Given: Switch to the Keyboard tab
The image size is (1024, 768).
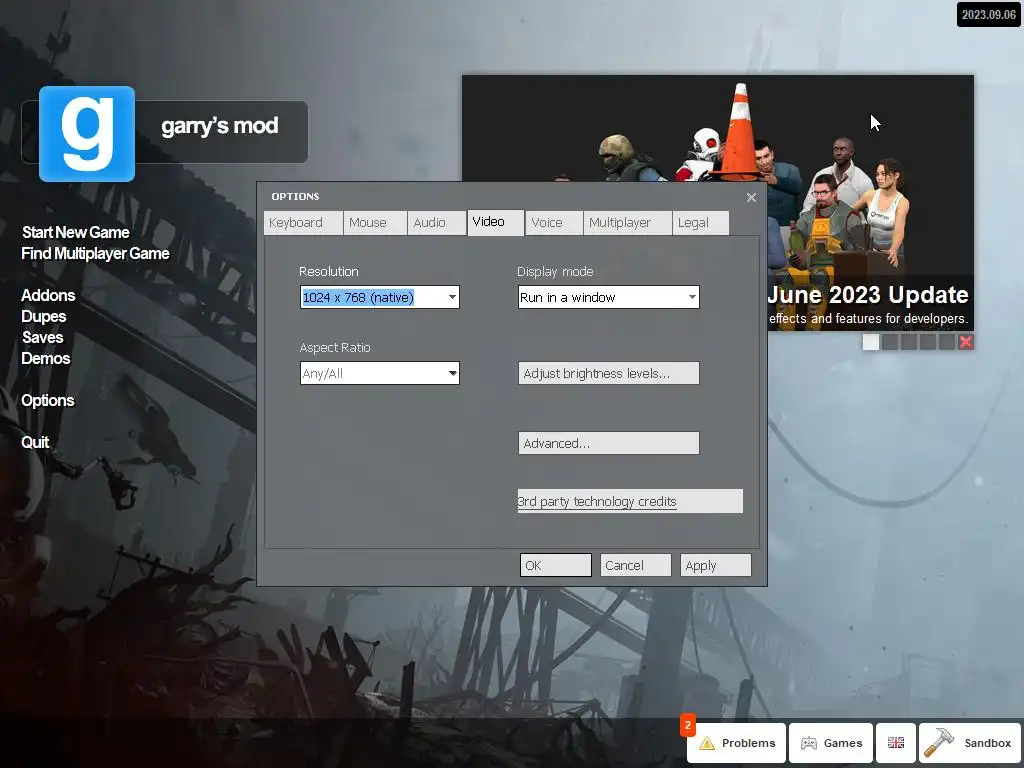Looking at the screenshot, I should click(x=303, y=223).
